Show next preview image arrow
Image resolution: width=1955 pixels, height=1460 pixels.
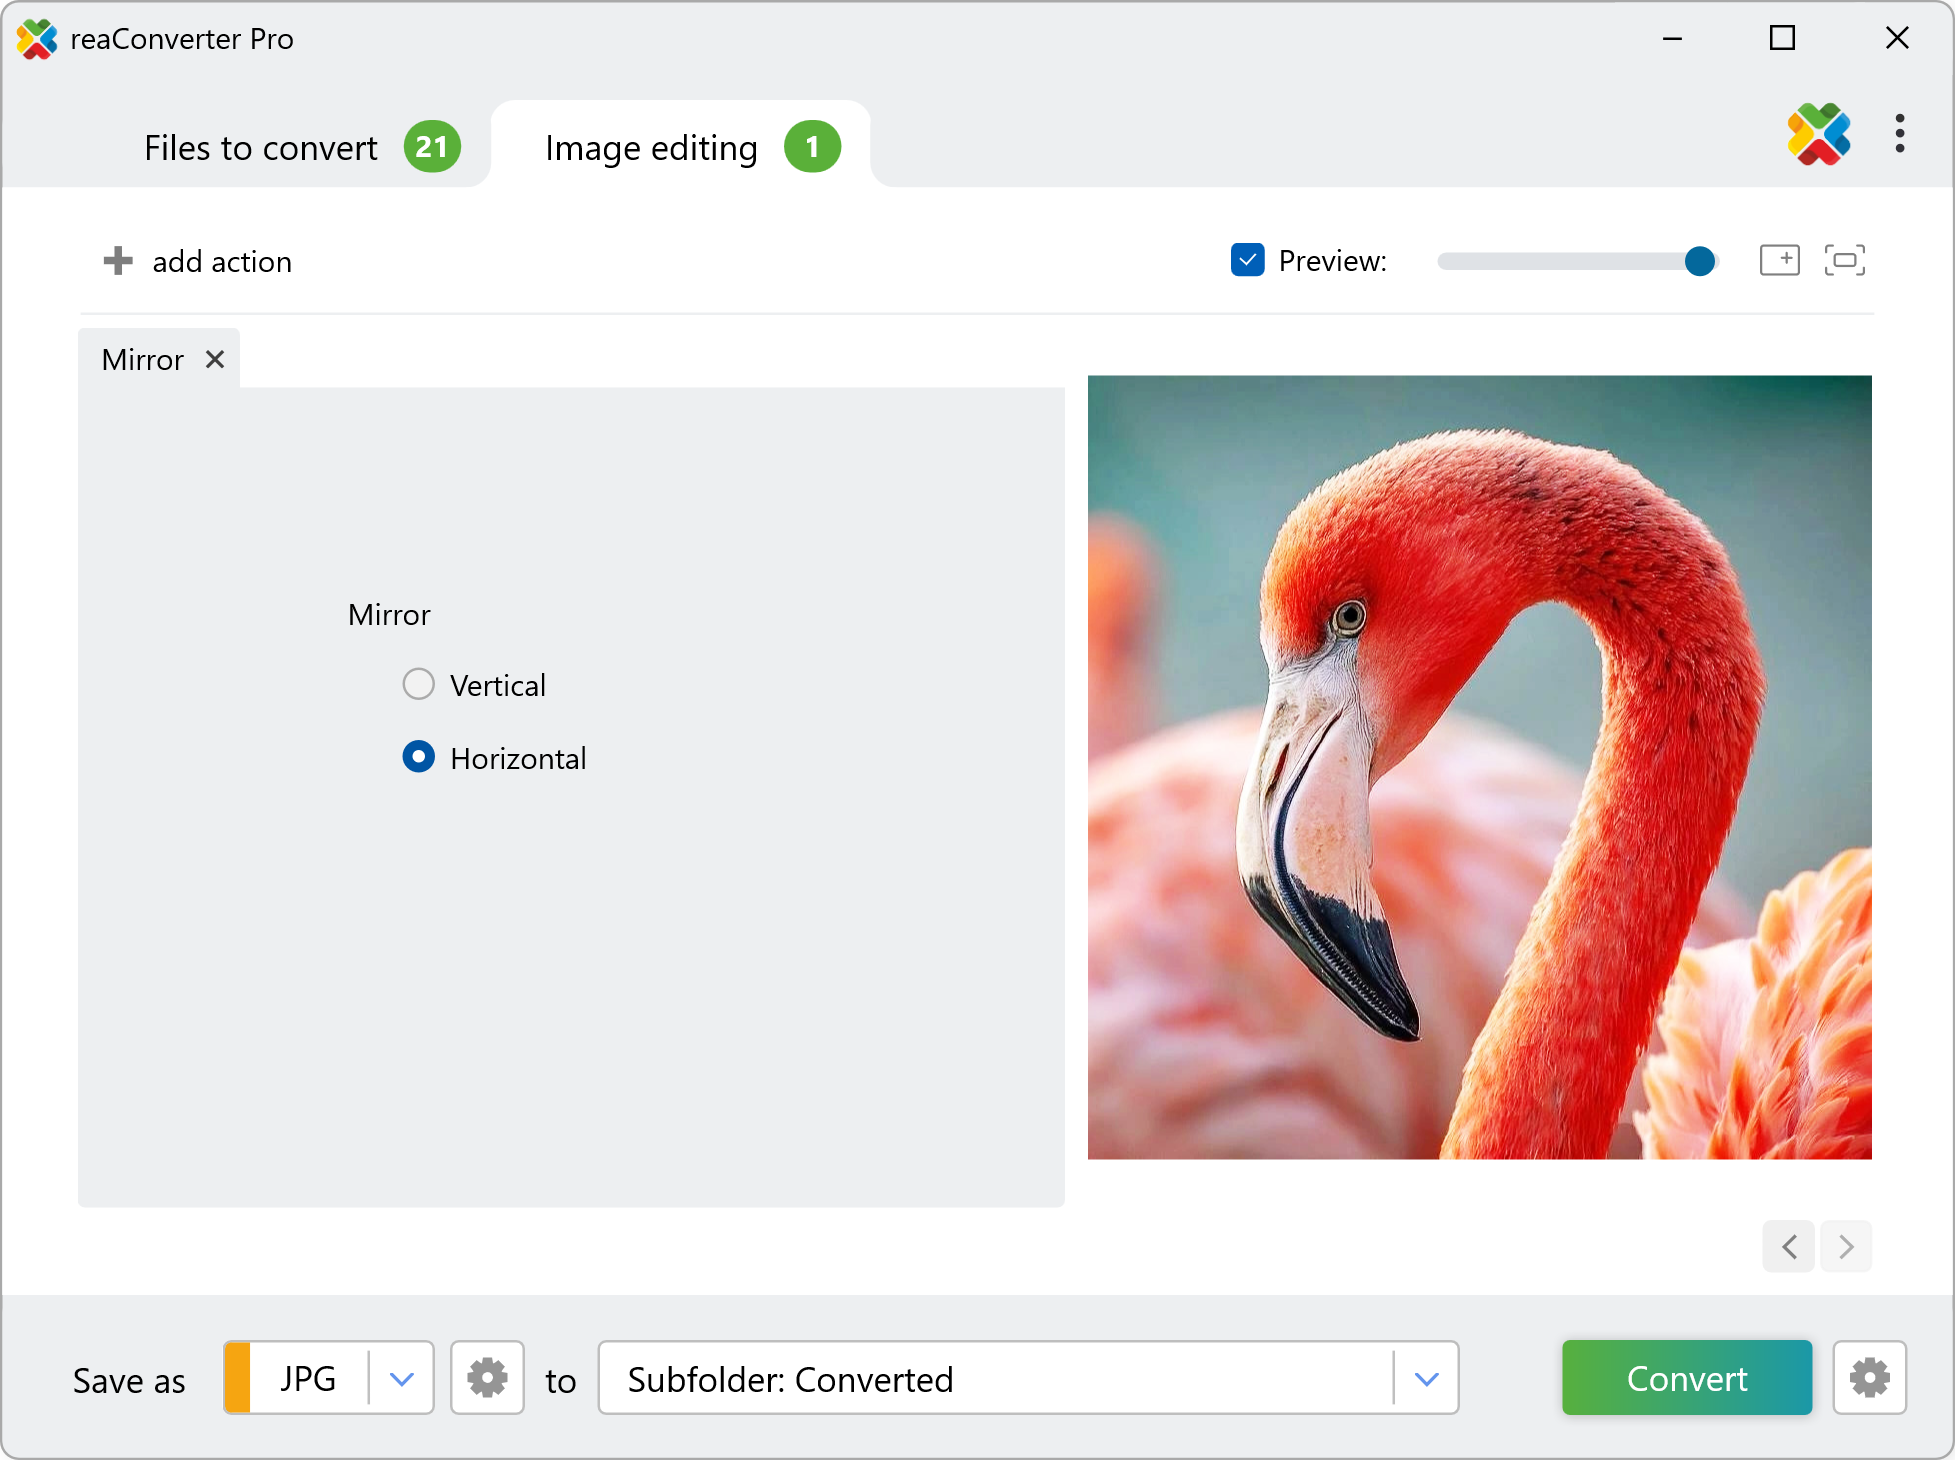click(x=1846, y=1246)
